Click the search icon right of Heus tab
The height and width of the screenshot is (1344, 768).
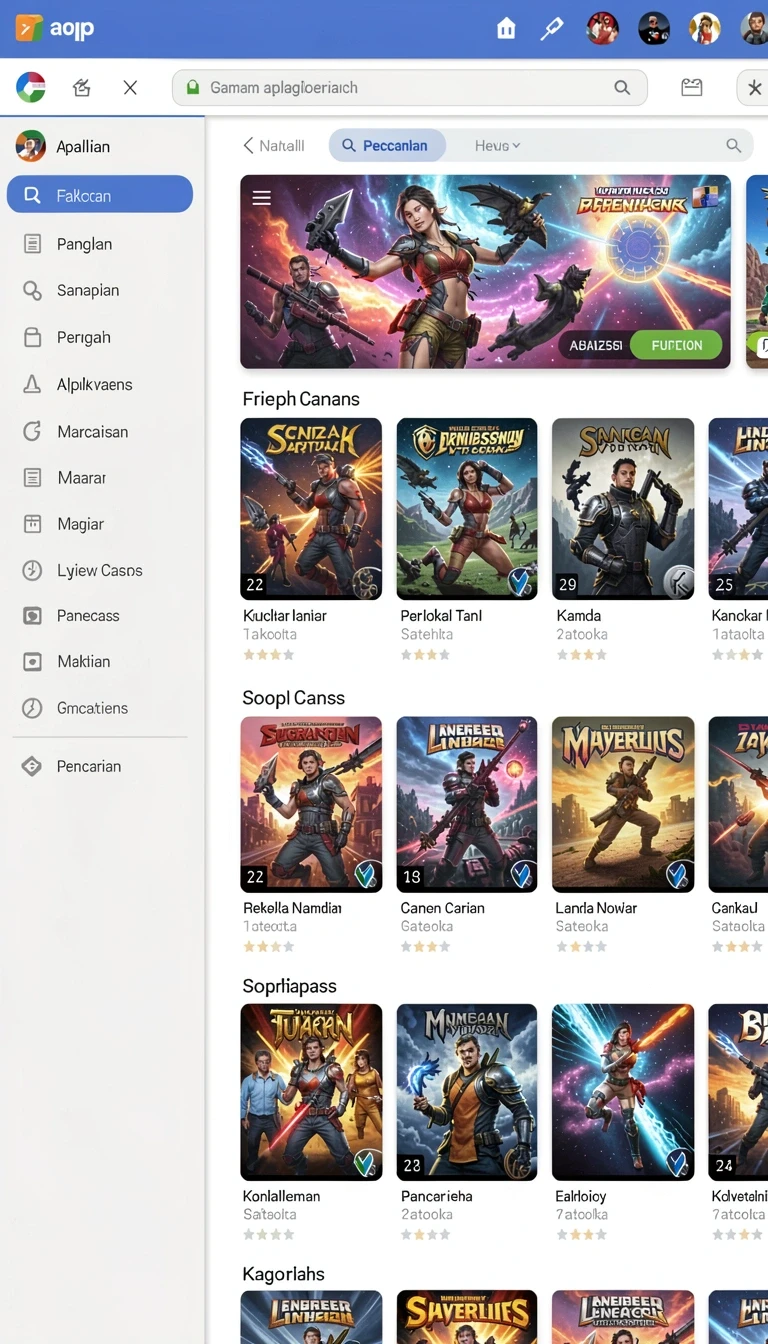(x=734, y=146)
